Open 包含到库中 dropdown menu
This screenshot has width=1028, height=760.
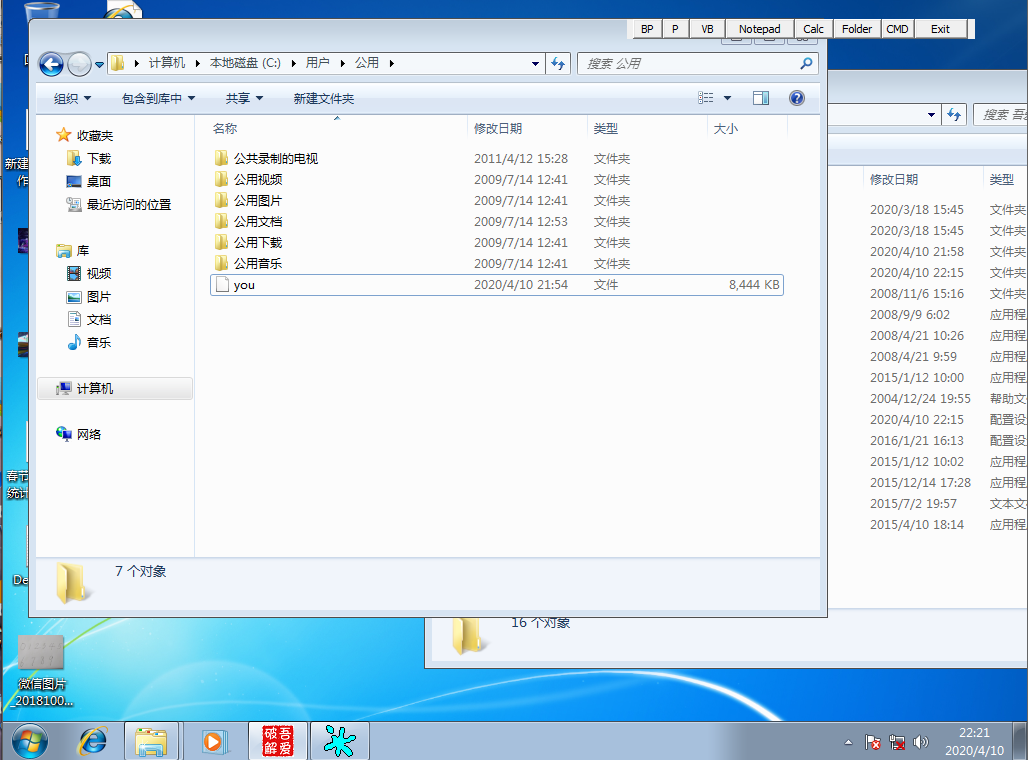click(158, 98)
